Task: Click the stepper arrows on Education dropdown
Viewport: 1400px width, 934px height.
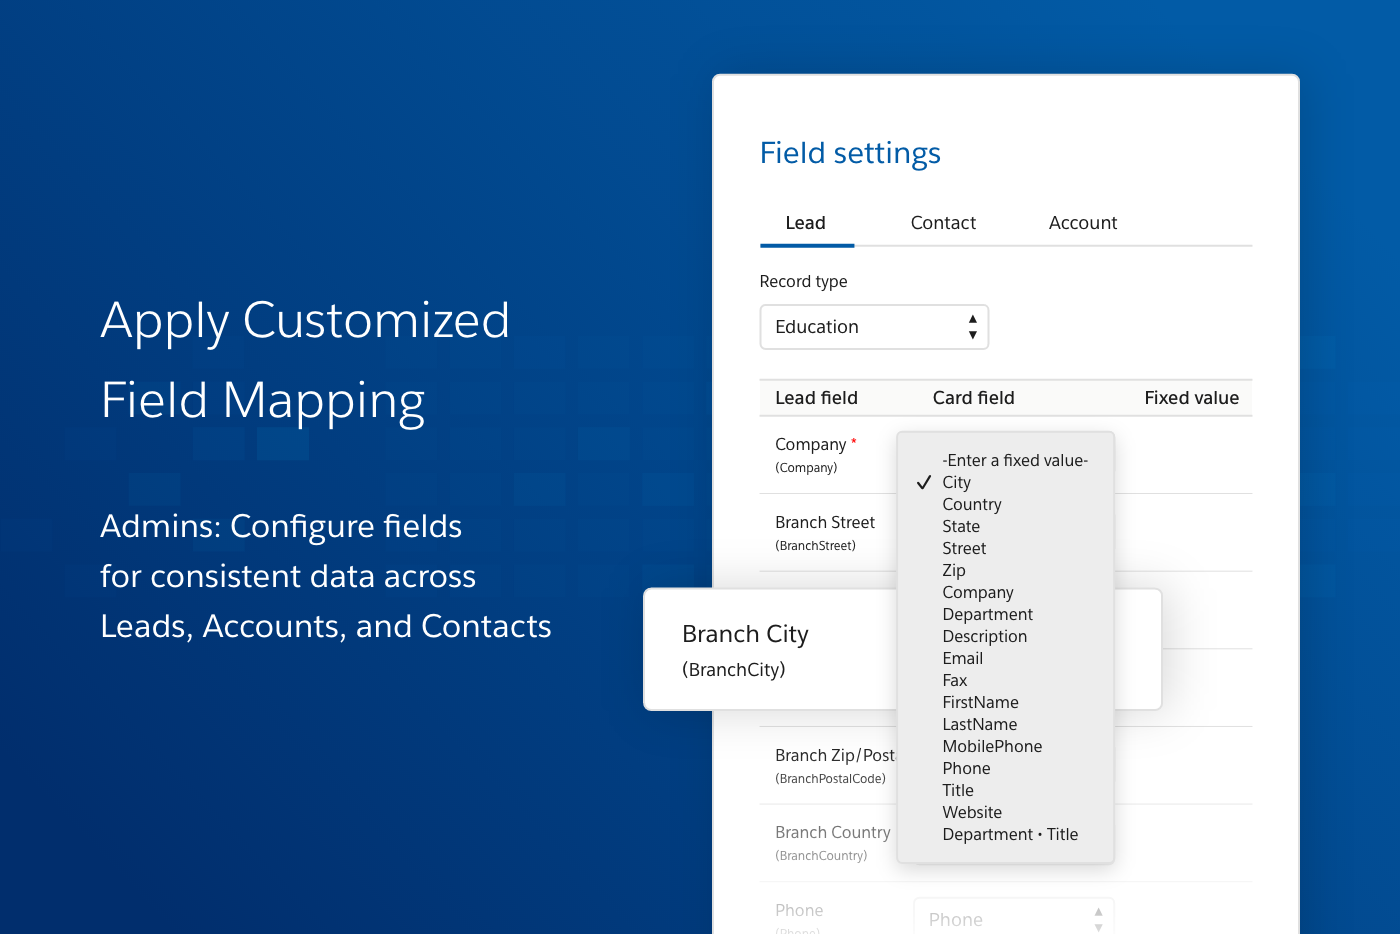Action: click(972, 326)
